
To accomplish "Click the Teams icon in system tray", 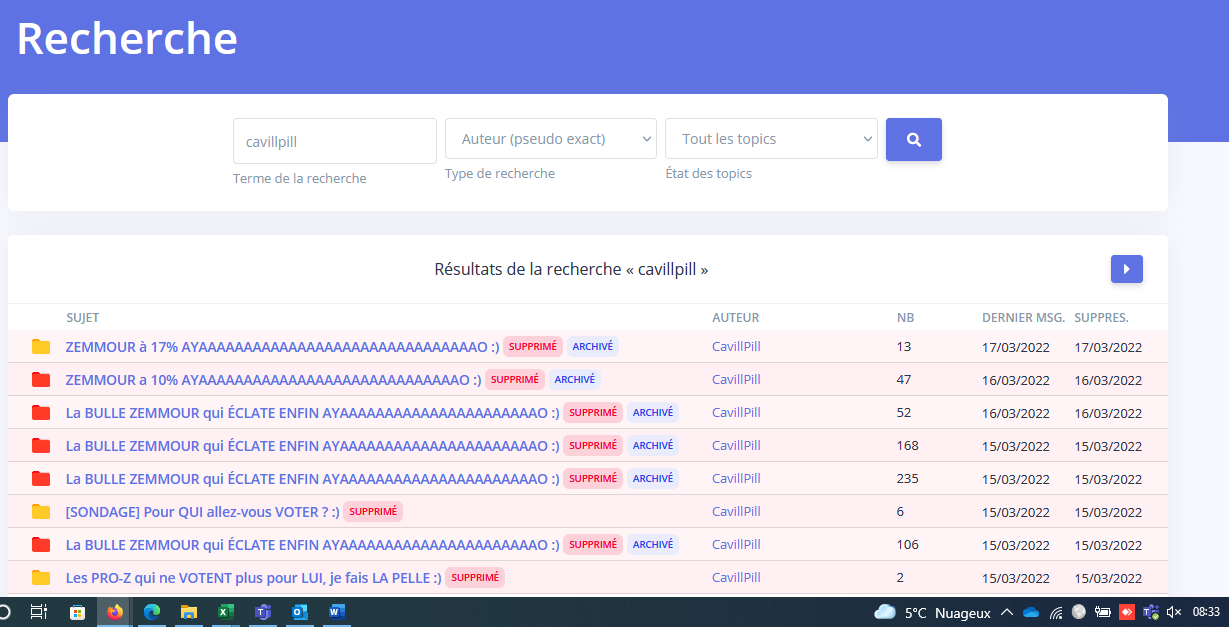I will [1151, 612].
